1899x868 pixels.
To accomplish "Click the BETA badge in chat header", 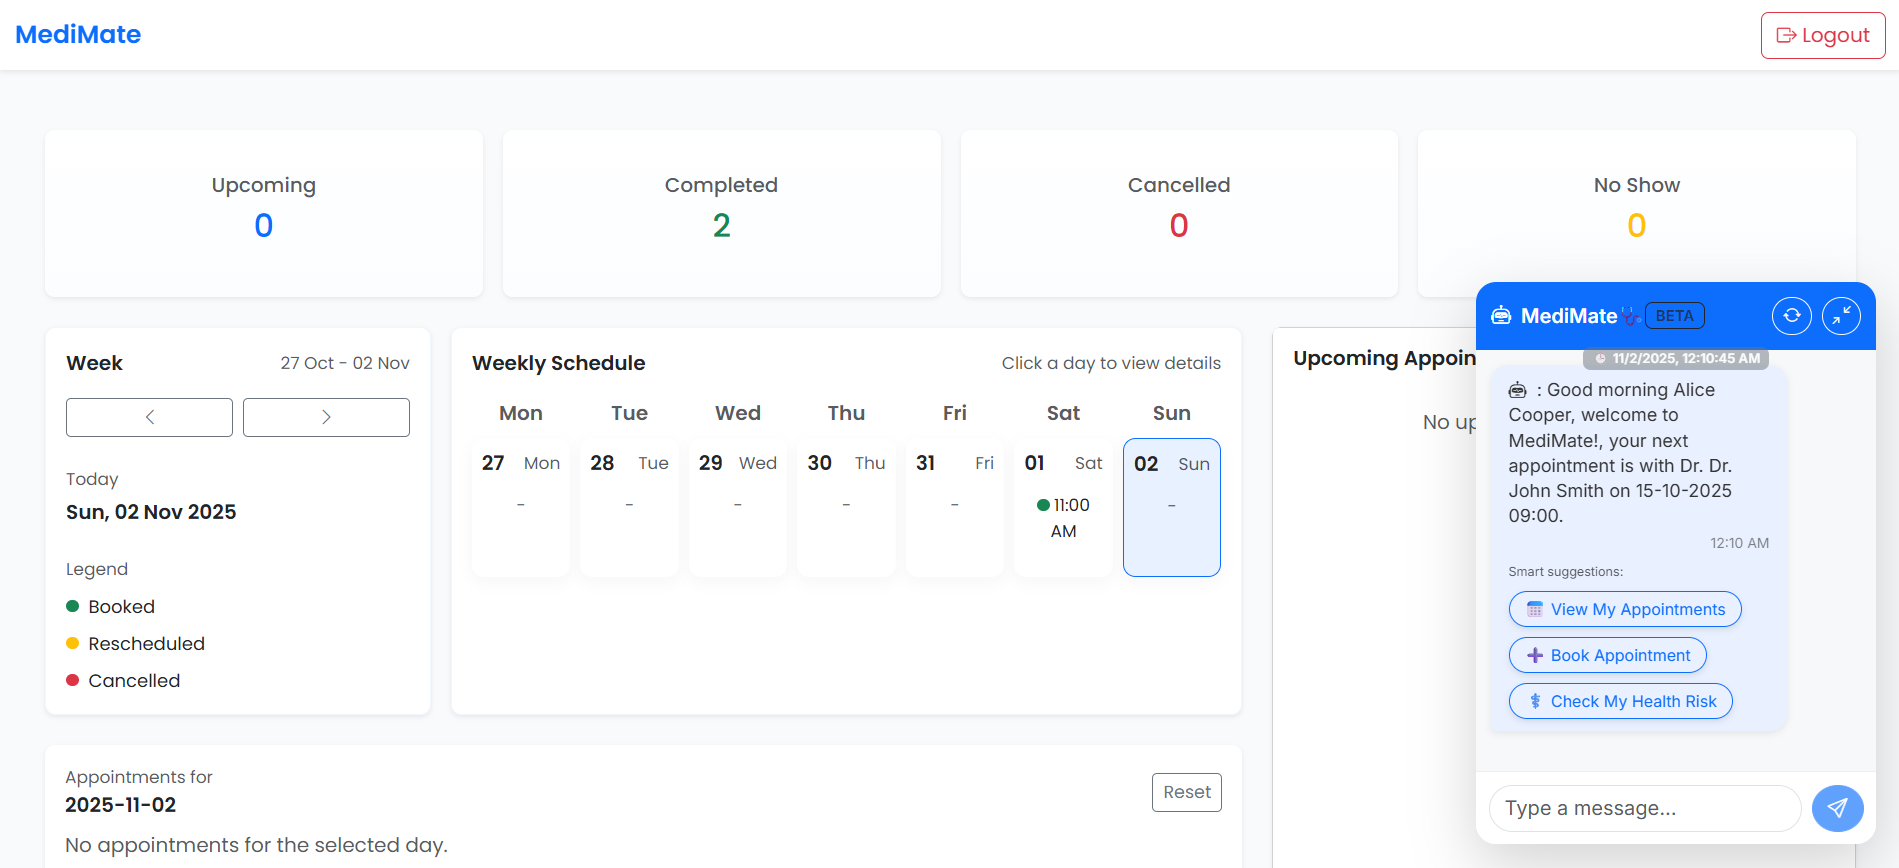I will pyautogui.click(x=1674, y=316).
